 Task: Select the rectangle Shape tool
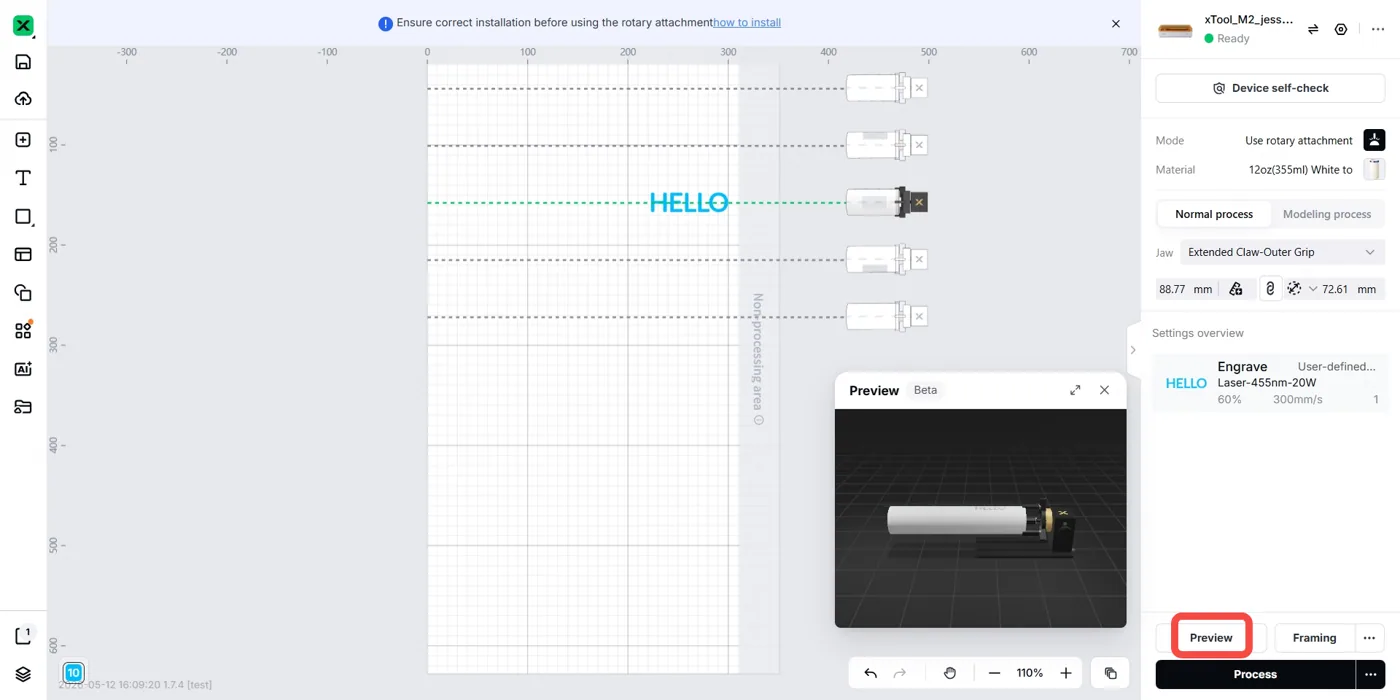click(x=22, y=216)
